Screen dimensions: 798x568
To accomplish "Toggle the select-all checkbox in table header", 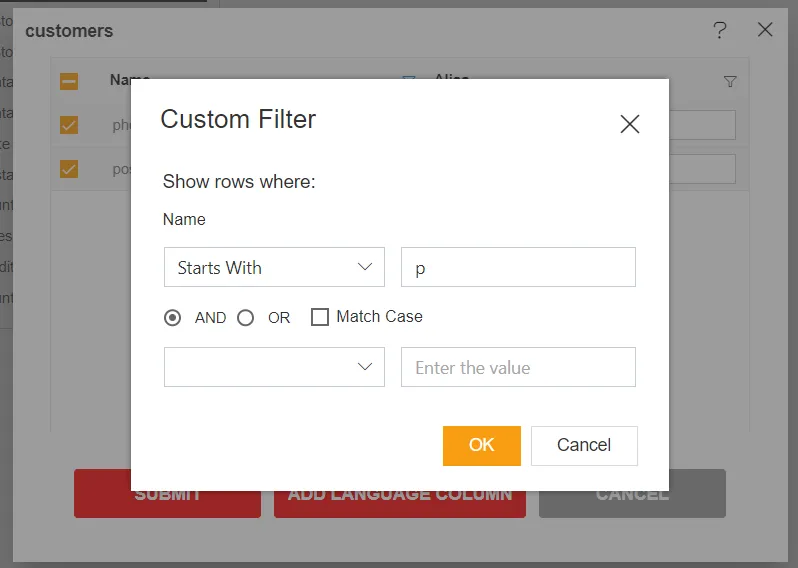I will pyautogui.click(x=69, y=81).
